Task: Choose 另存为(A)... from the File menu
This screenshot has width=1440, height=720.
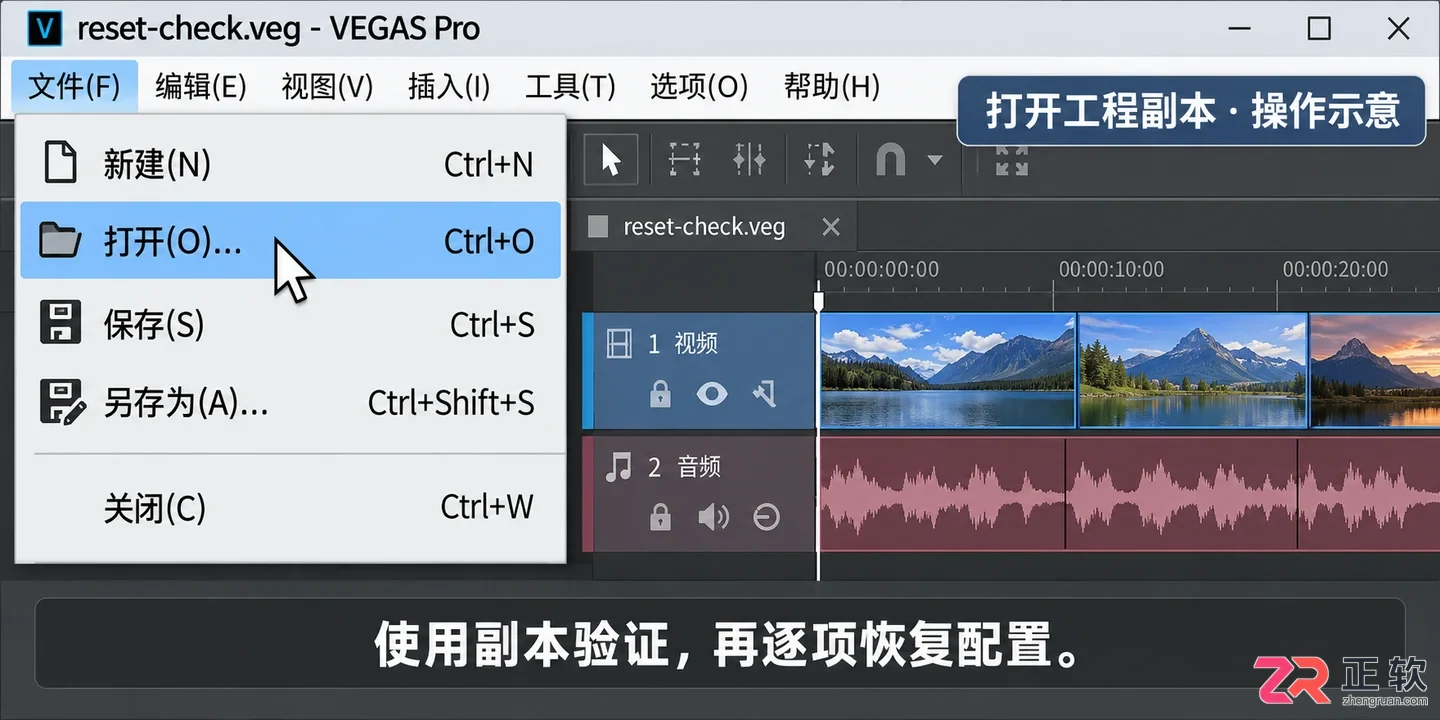Action: tap(290, 403)
